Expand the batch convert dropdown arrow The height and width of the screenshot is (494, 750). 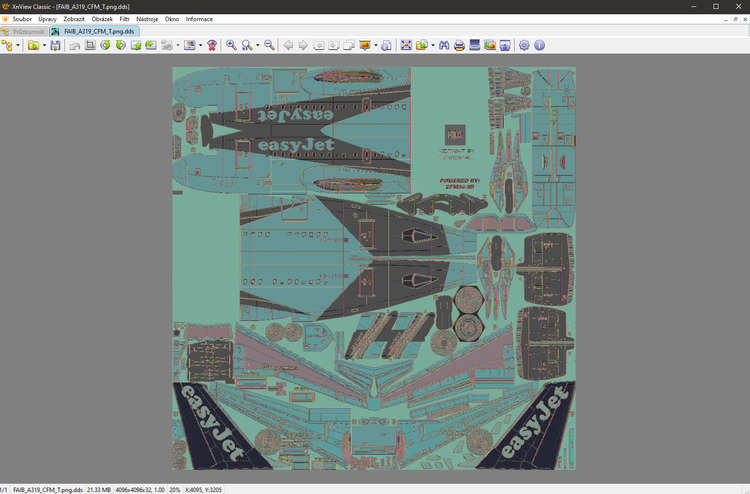point(432,45)
